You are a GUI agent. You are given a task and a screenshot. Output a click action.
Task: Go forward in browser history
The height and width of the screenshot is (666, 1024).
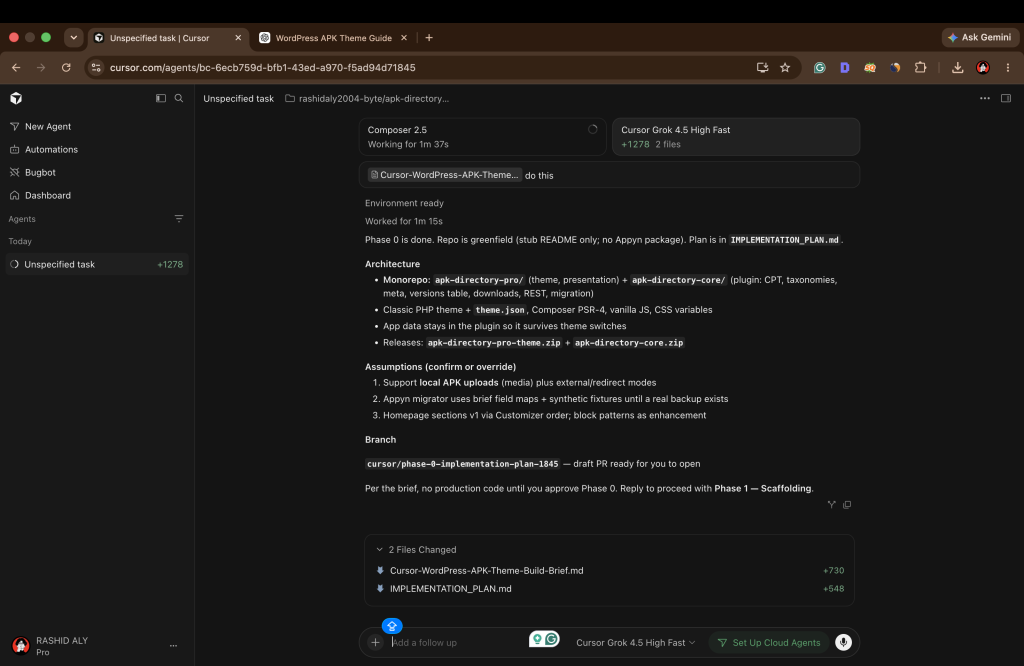pos(41,68)
